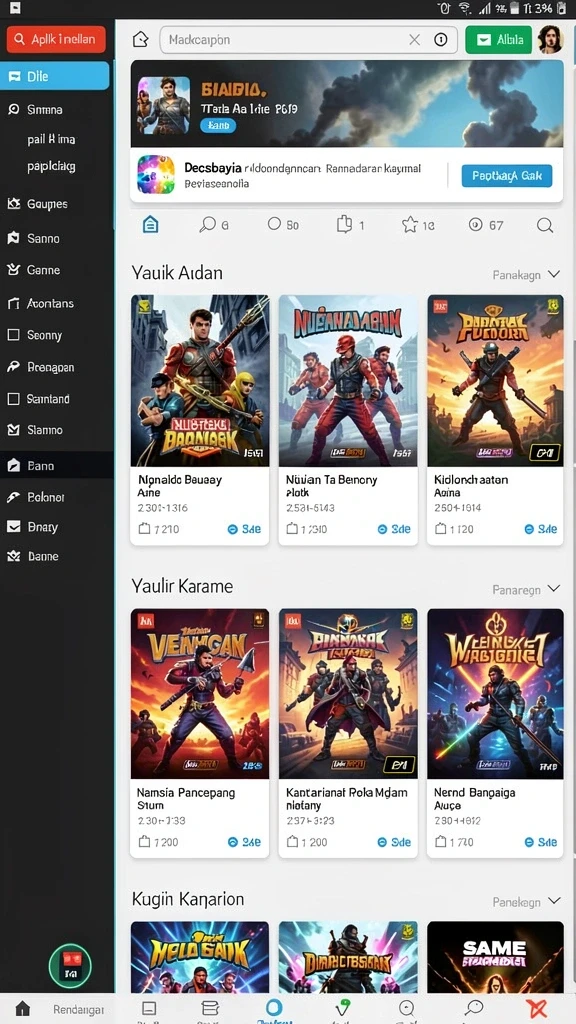The width and height of the screenshot is (576, 1024).
Task: Select the Dile item in sidebar
Action: click(x=55, y=76)
